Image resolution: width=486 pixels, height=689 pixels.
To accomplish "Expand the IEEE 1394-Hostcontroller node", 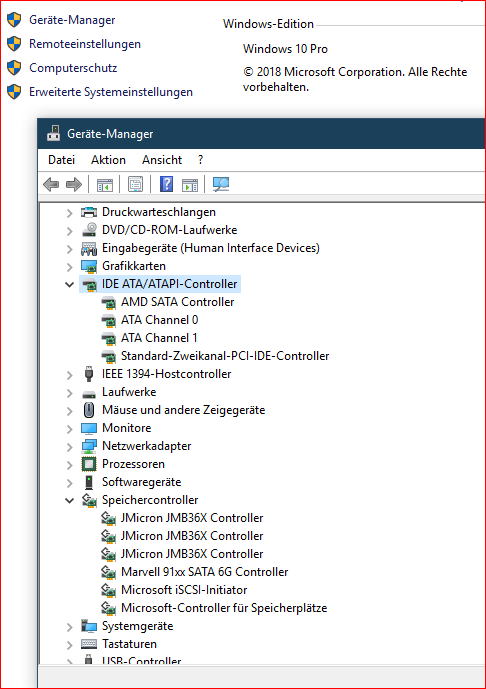I will [x=69, y=375].
